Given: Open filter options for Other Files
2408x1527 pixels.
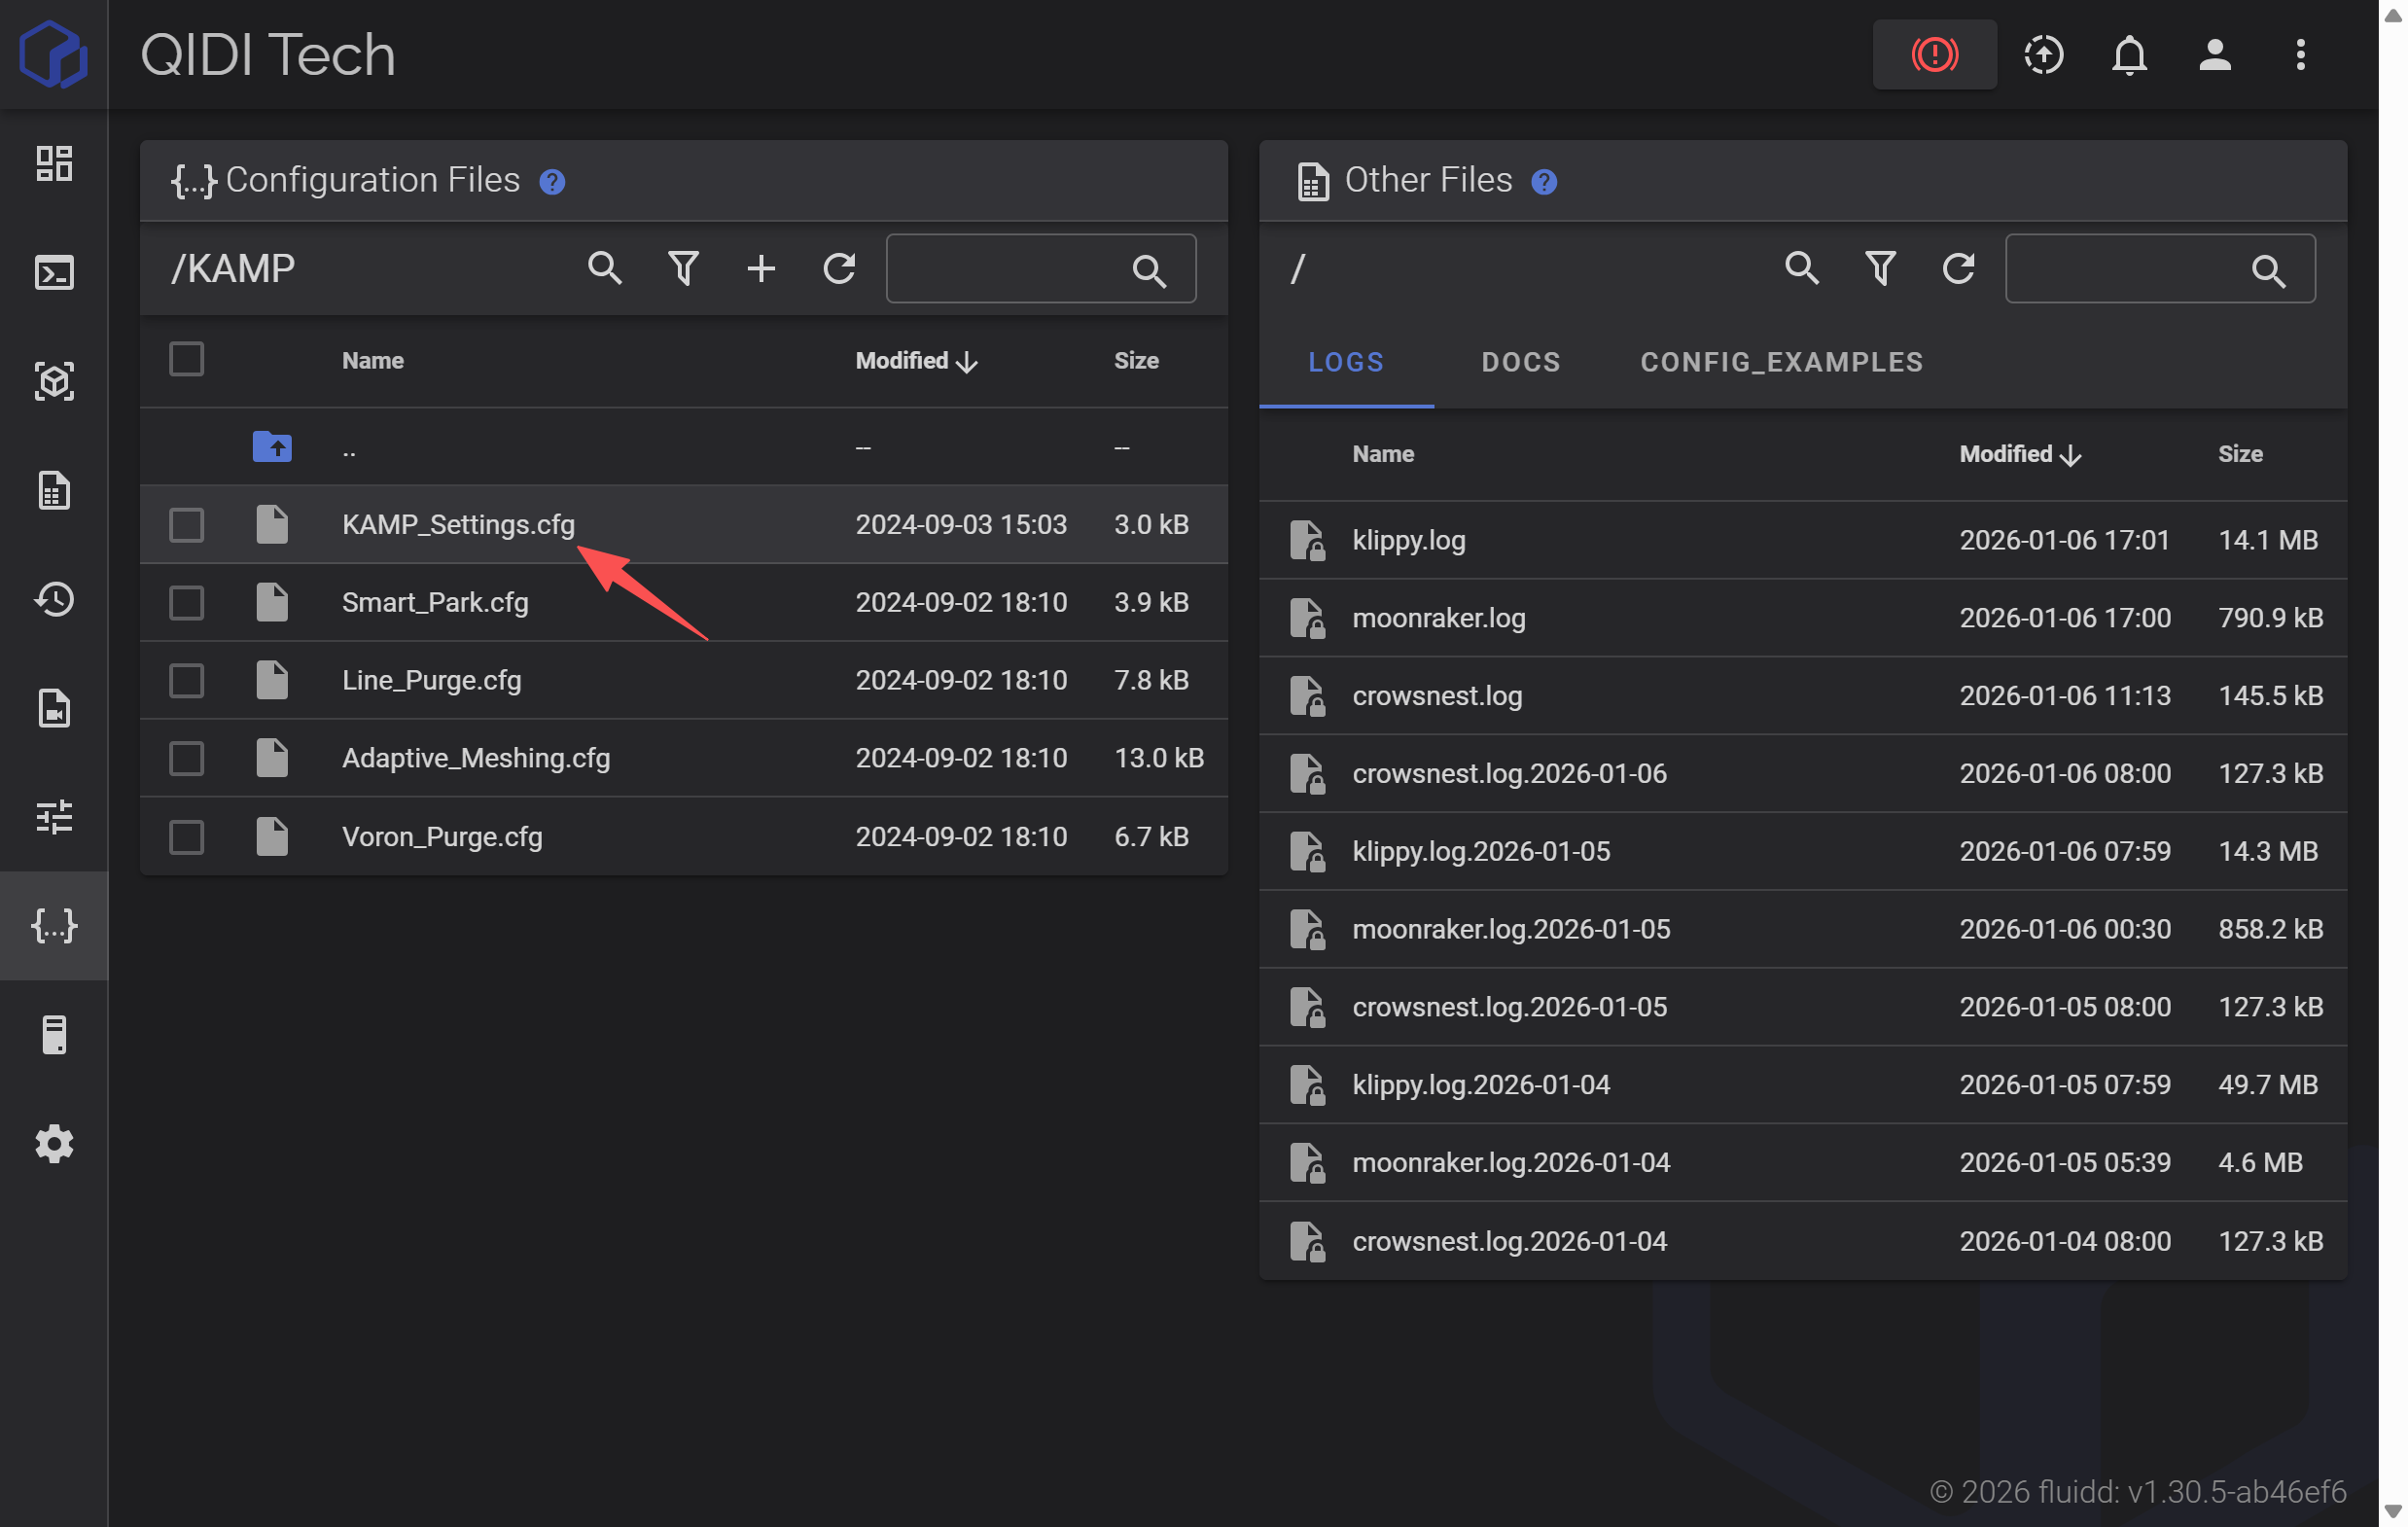Looking at the screenshot, I should [1879, 268].
